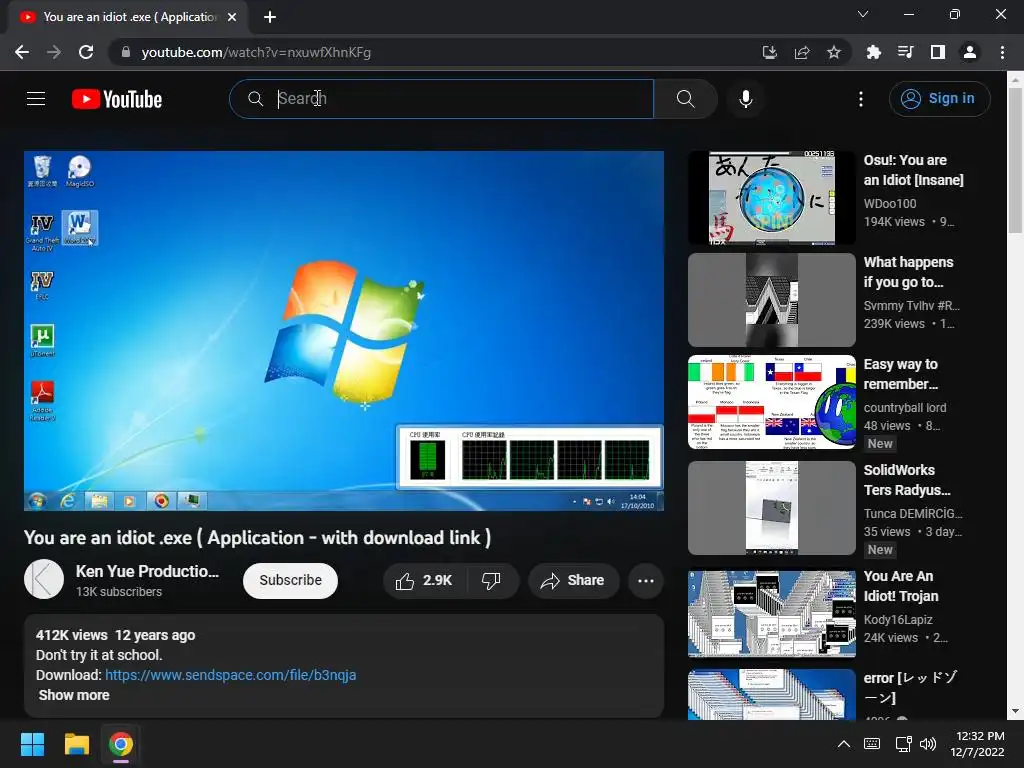Open 'Easy way to remember' flags thumbnail

[771, 402]
